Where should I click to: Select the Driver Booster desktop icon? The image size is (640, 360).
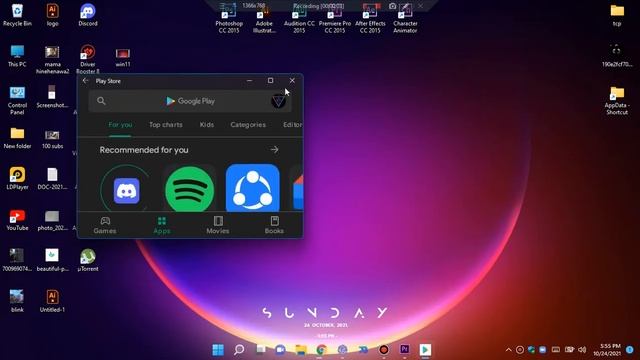point(88,60)
